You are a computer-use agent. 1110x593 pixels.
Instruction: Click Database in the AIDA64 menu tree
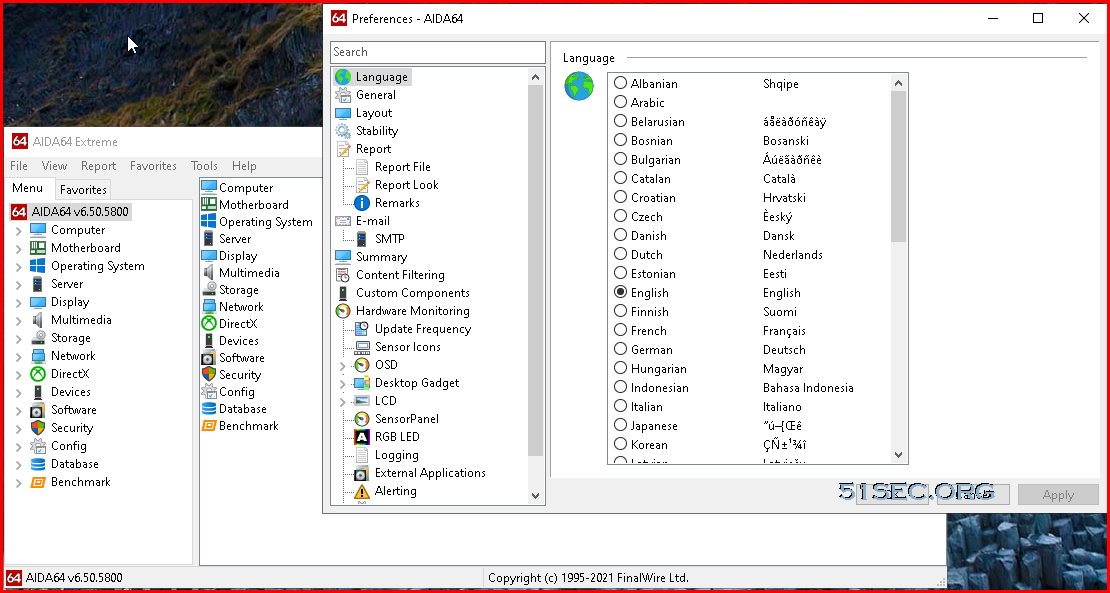(74, 464)
